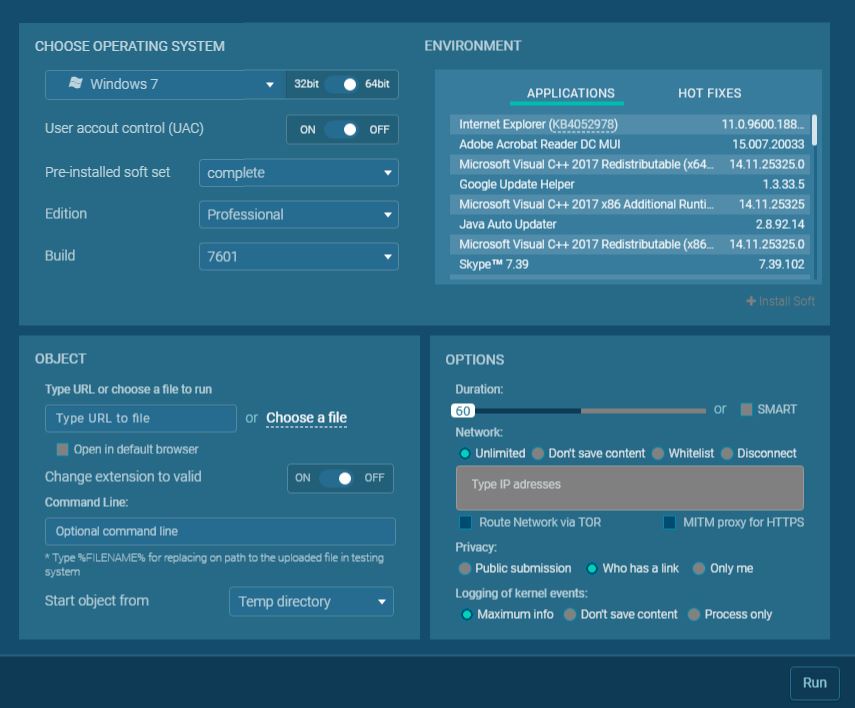Image resolution: width=855 pixels, height=708 pixels.
Task: Tick the SMART duration checkbox
Action: [x=746, y=409]
